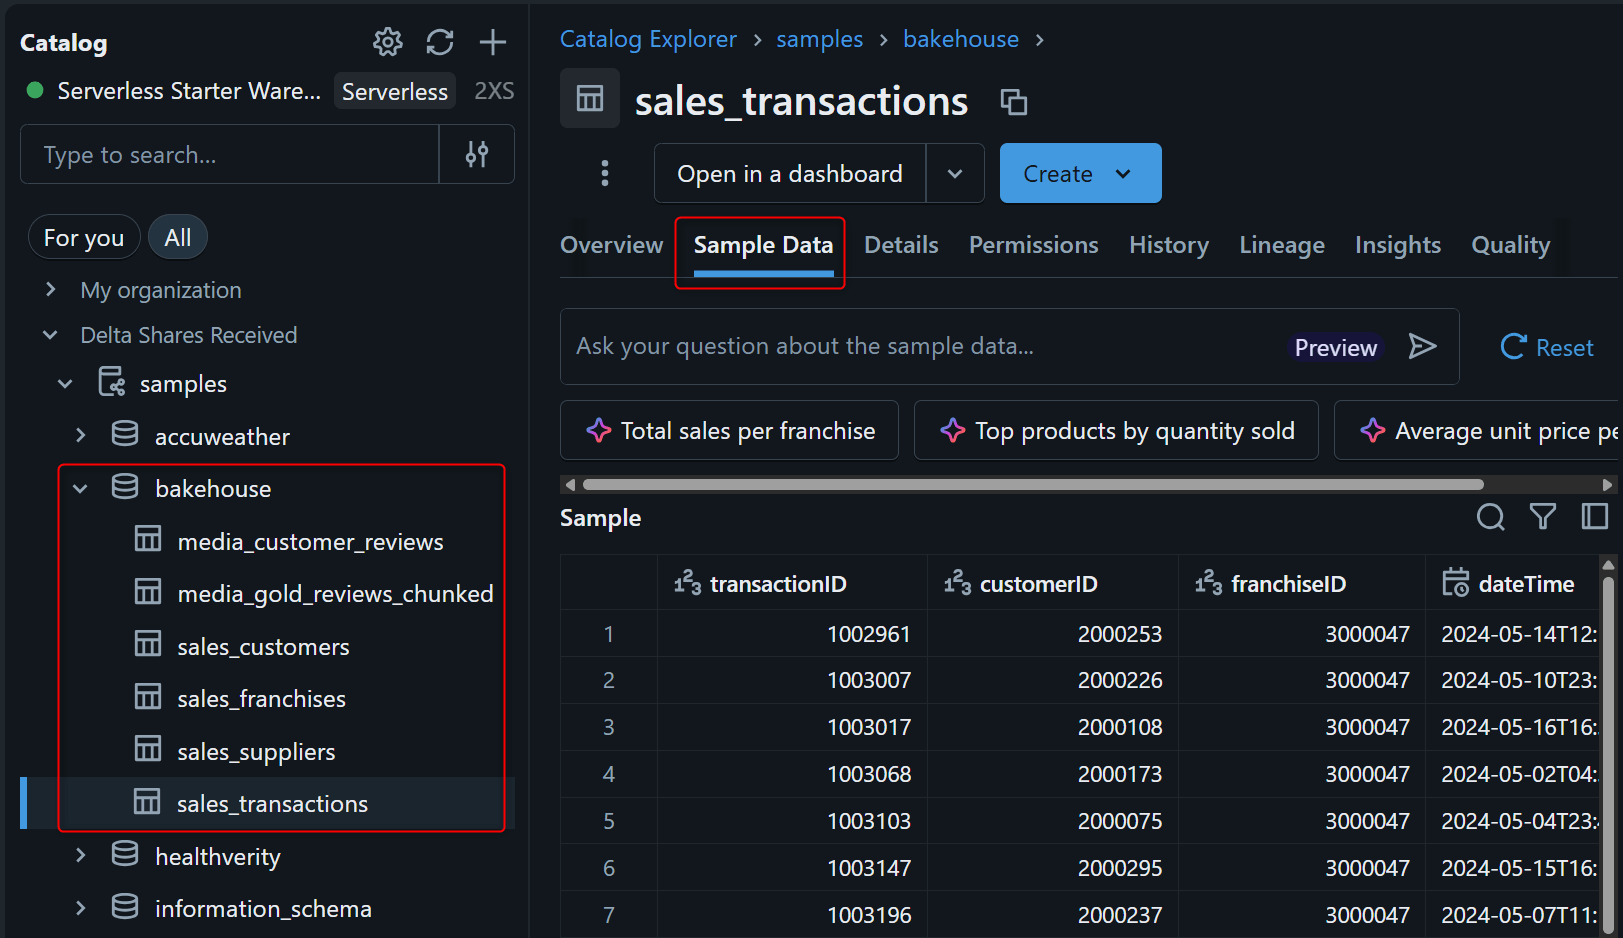Switch to the Lineage tab
The height and width of the screenshot is (938, 1623).
point(1281,245)
